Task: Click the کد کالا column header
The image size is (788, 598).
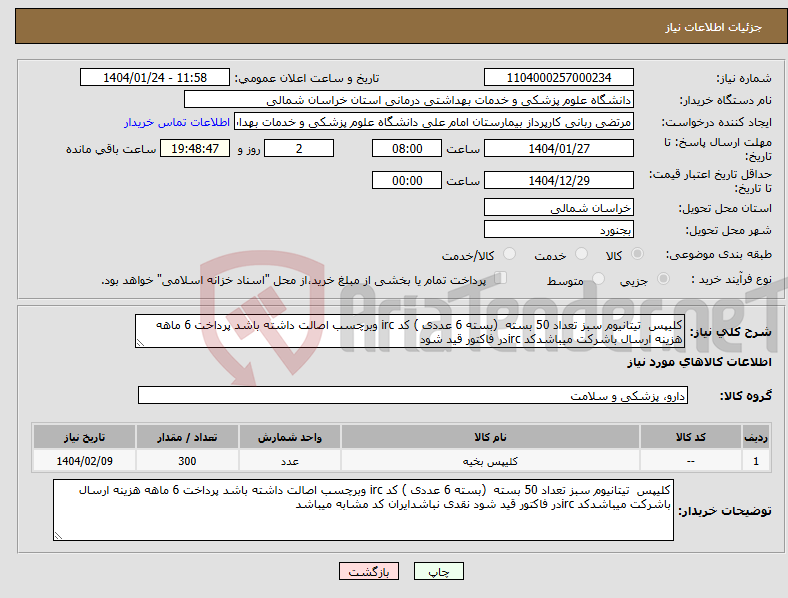Action: [x=691, y=437]
